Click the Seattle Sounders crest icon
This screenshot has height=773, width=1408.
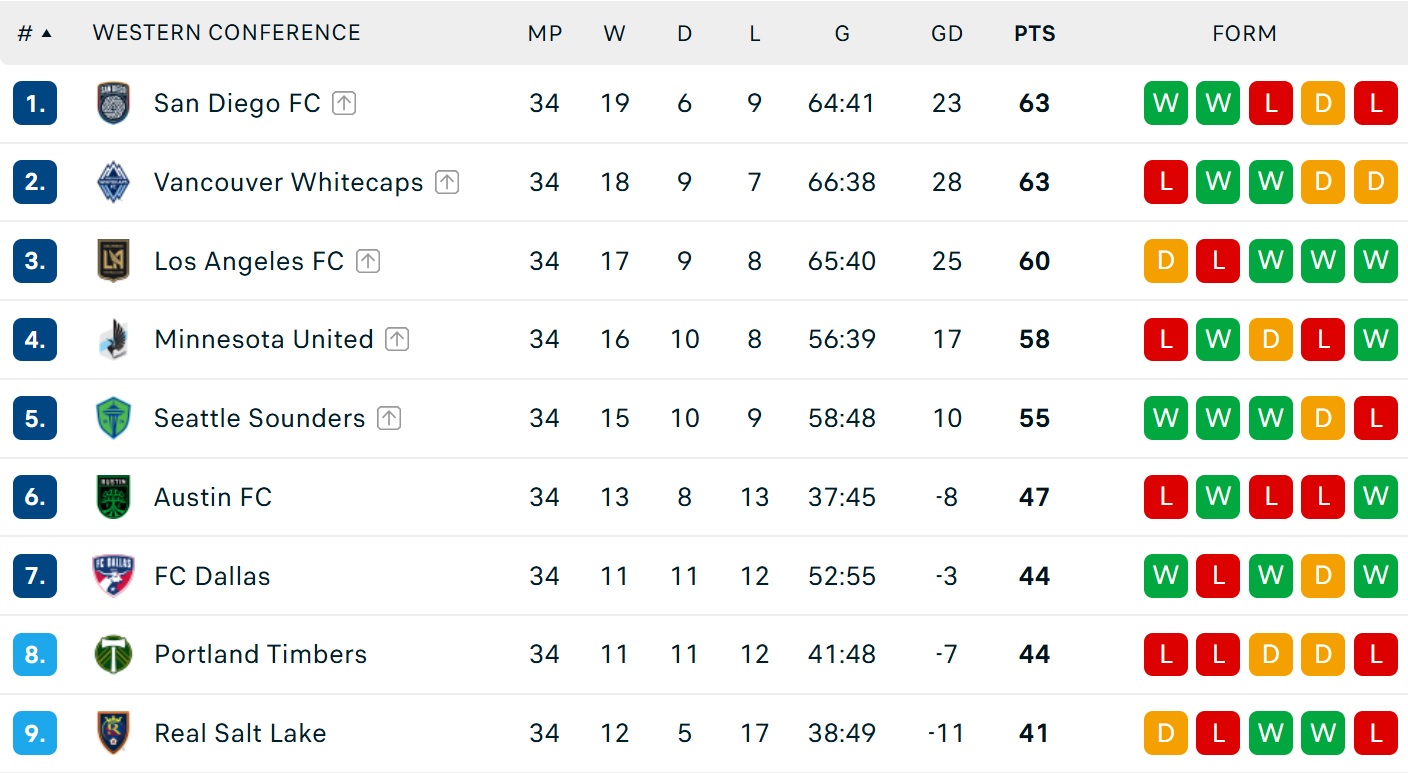113,418
